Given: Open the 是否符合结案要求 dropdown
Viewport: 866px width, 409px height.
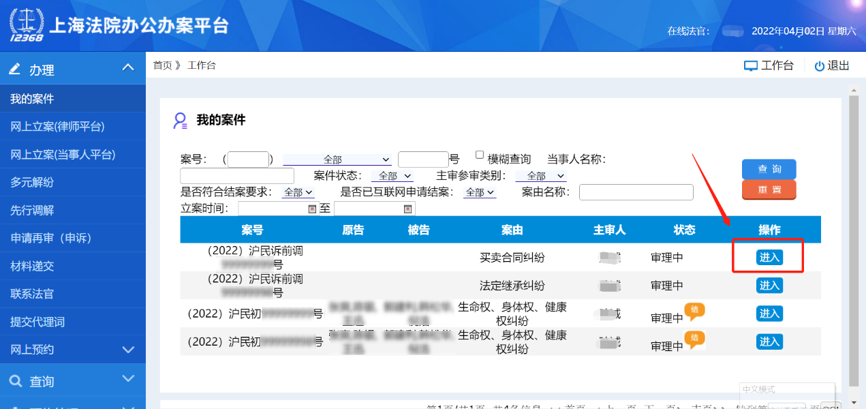Looking at the screenshot, I should pyautogui.click(x=298, y=192).
